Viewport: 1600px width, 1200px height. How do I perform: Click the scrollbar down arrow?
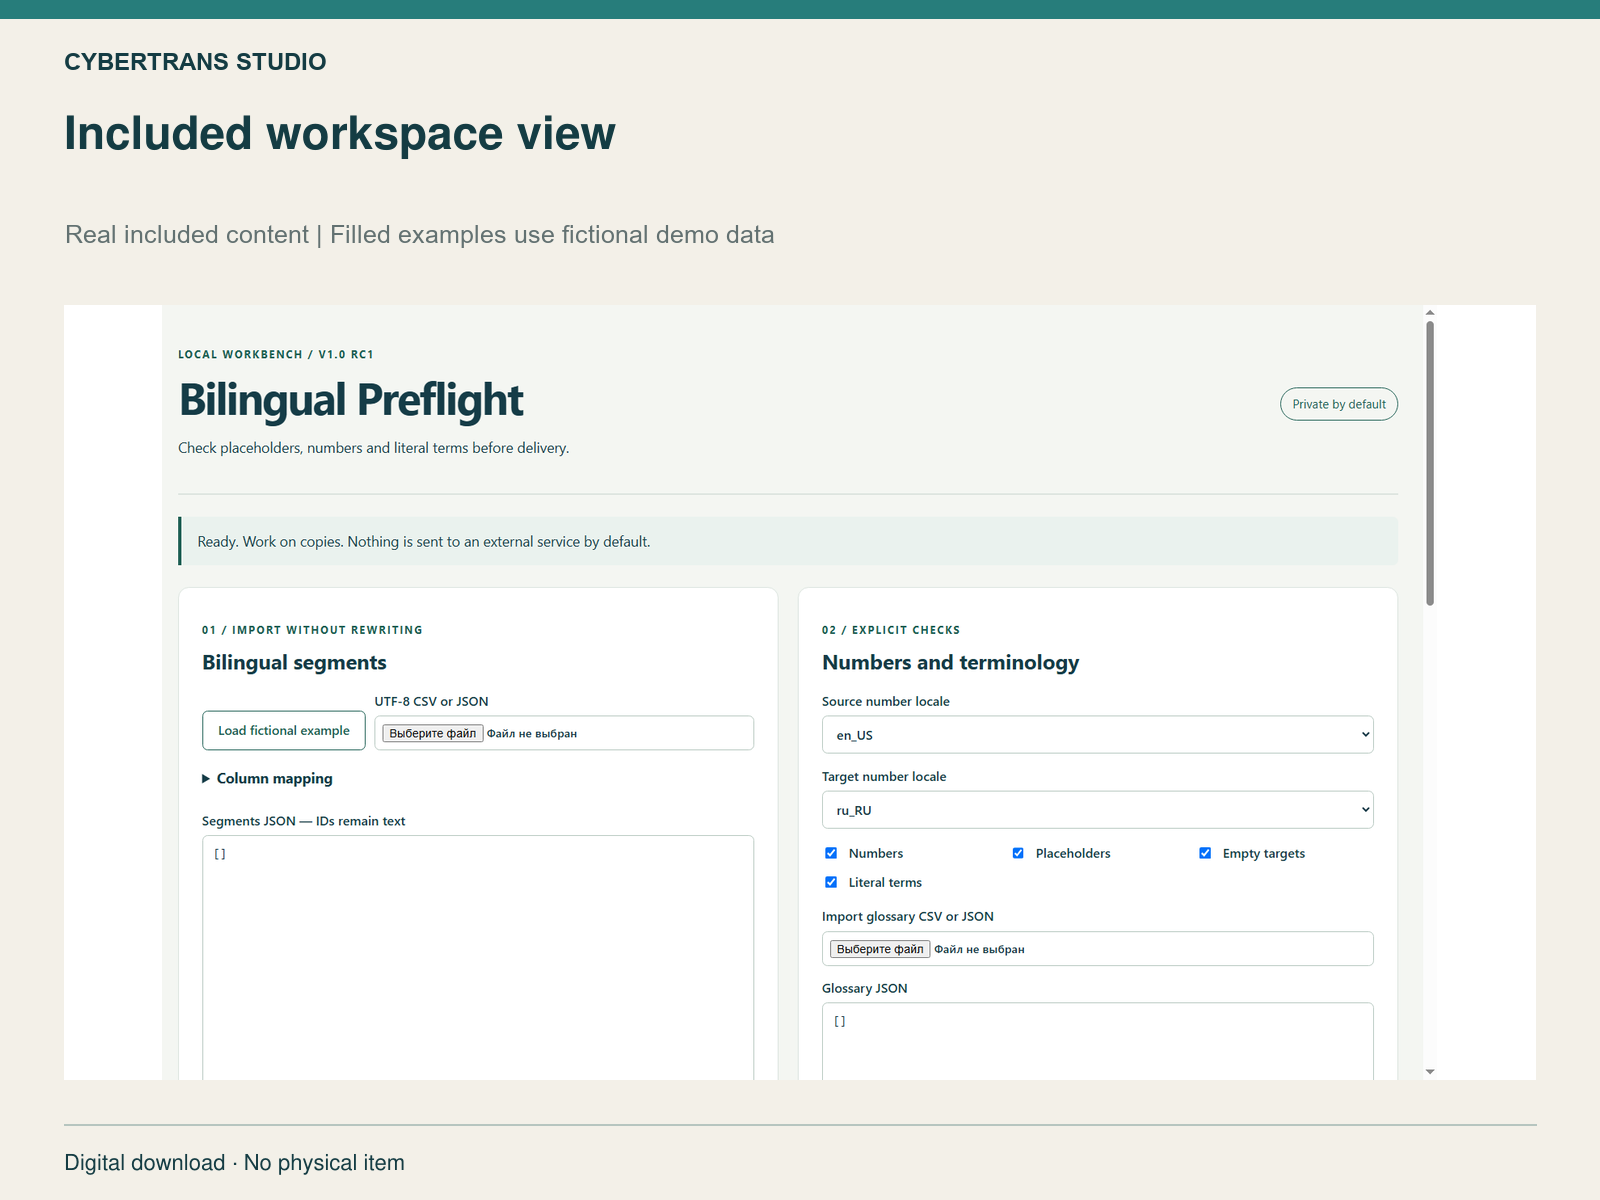tap(1430, 1072)
